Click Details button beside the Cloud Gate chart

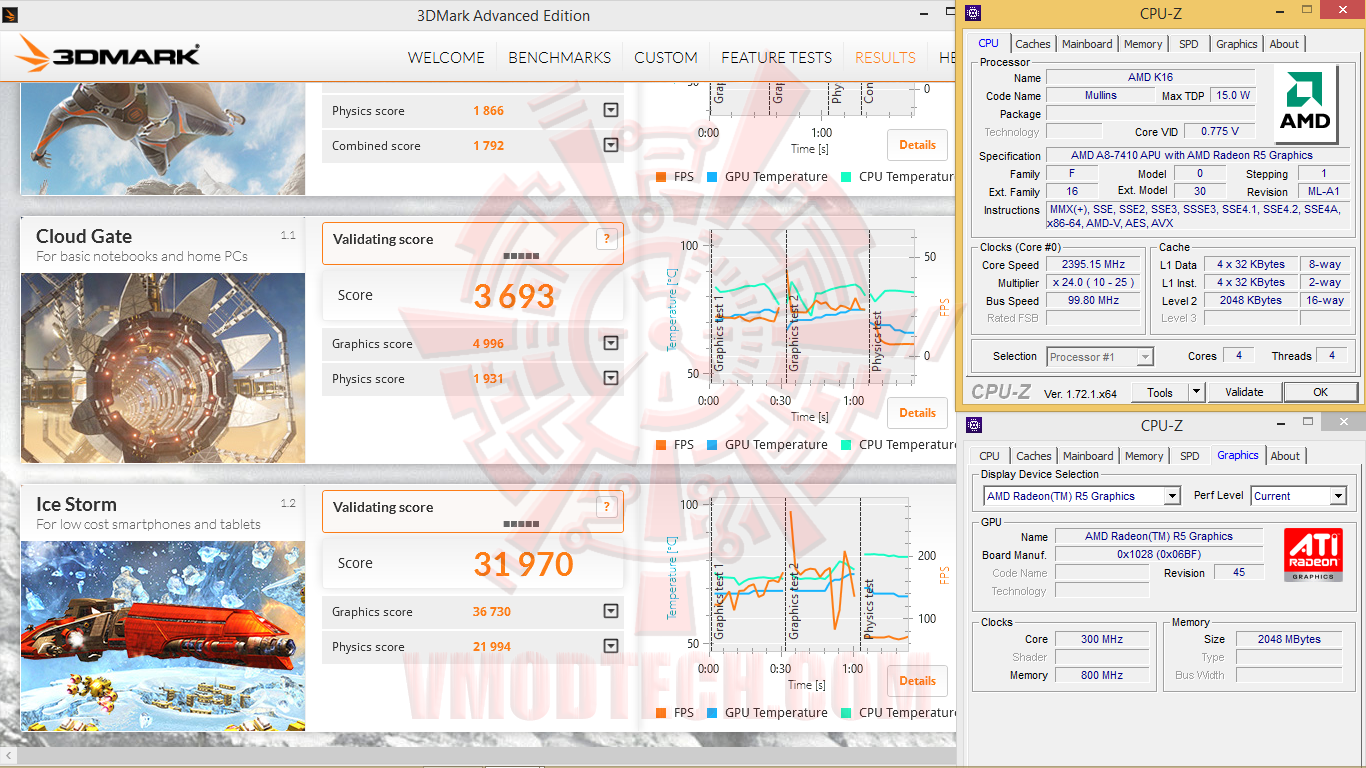[917, 413]
